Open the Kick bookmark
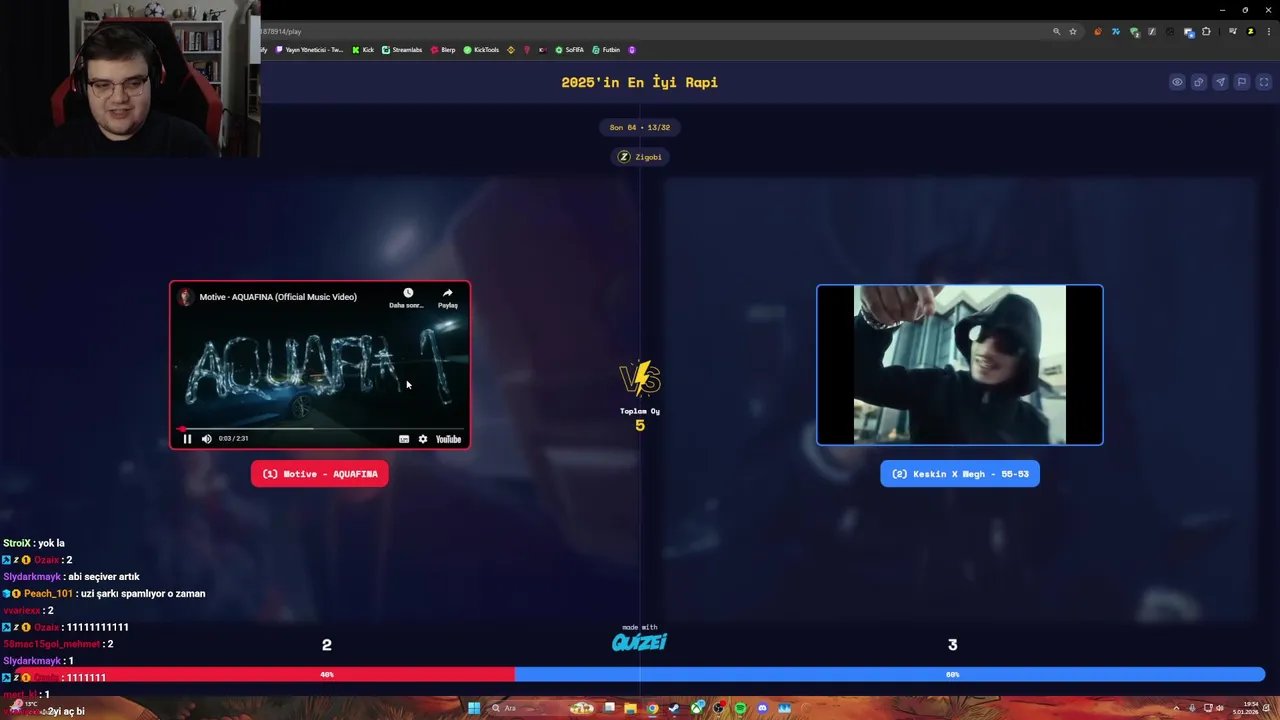 pos(363,50)
